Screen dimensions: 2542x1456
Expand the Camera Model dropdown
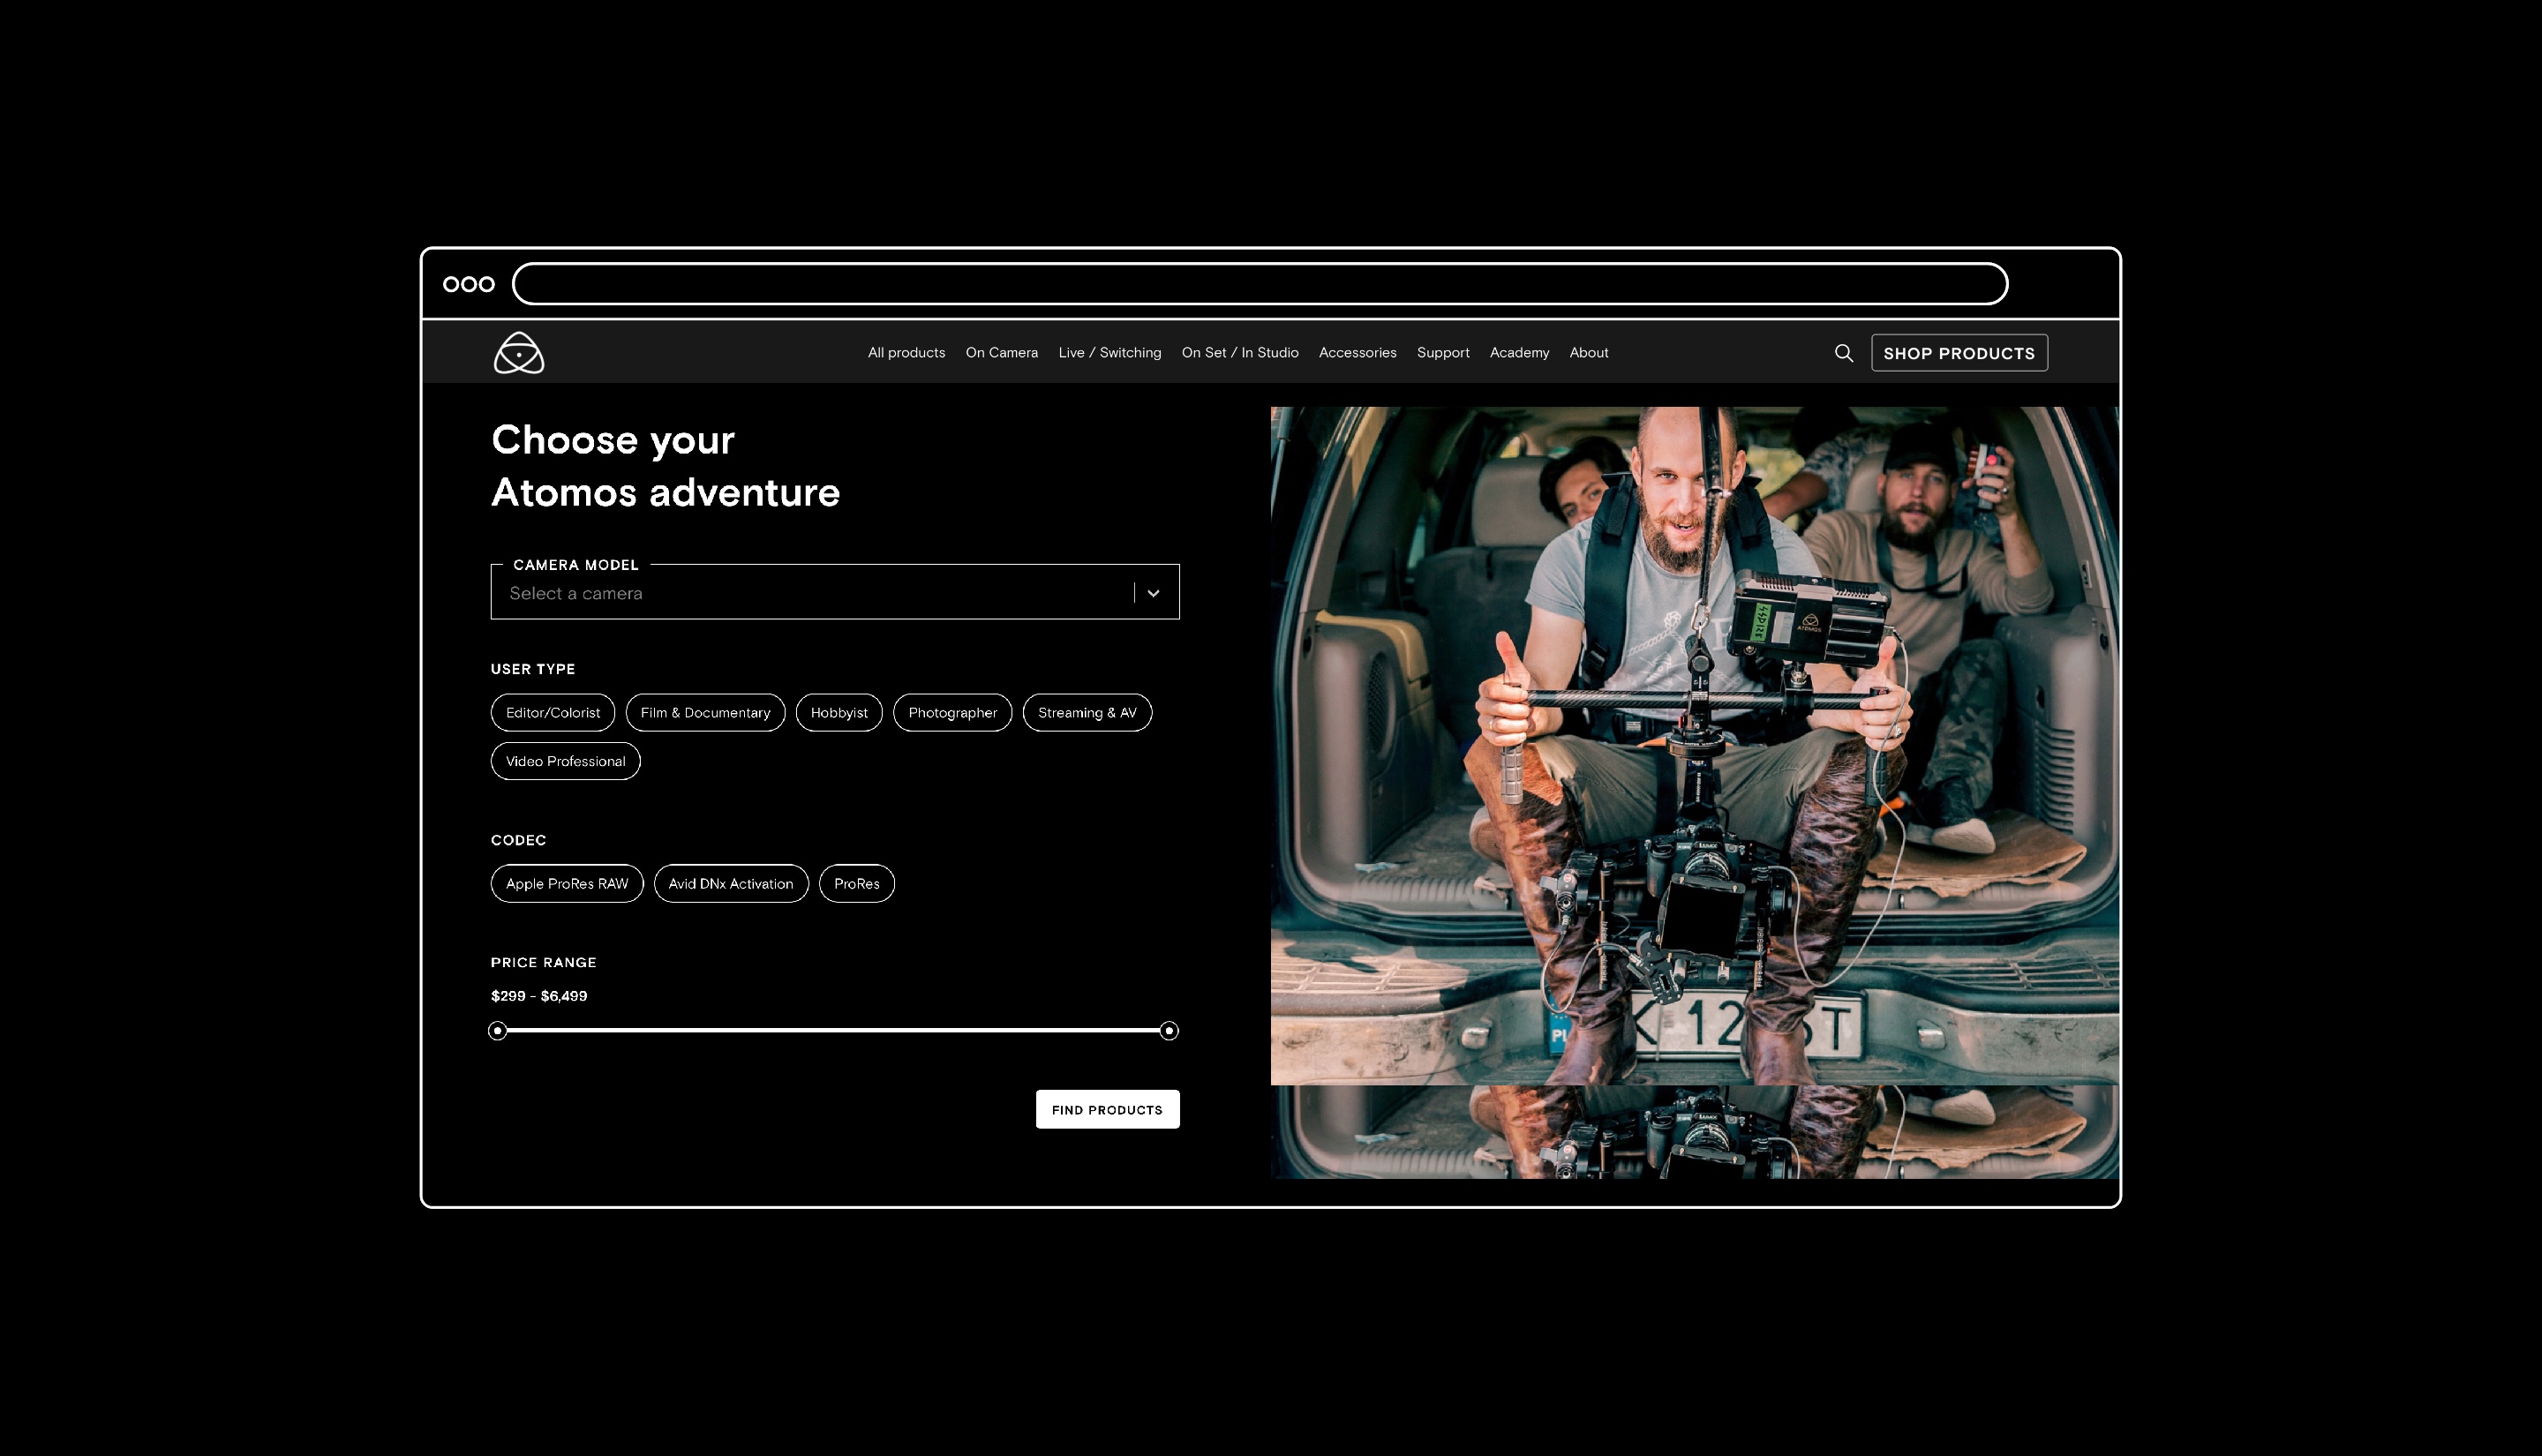1152,592
